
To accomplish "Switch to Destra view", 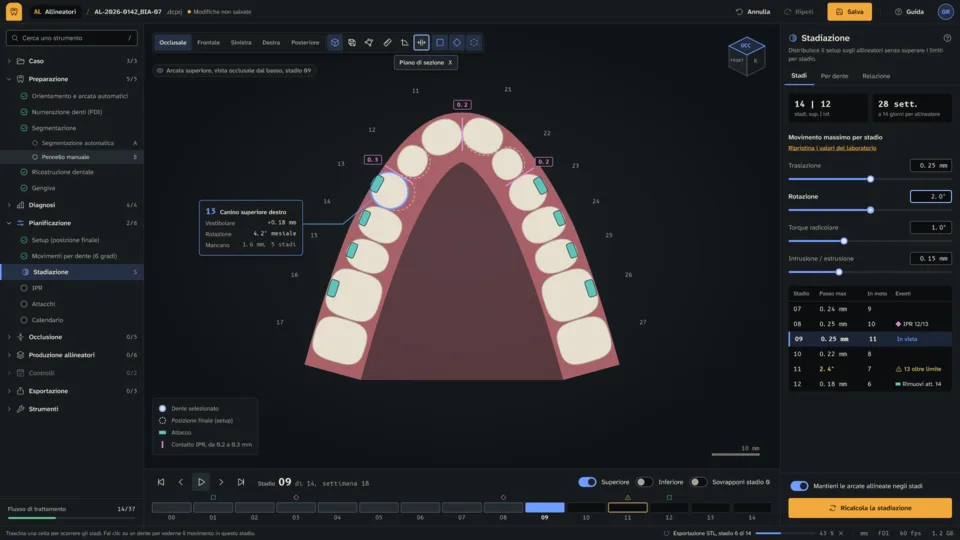I will click(x=271, y=43).
